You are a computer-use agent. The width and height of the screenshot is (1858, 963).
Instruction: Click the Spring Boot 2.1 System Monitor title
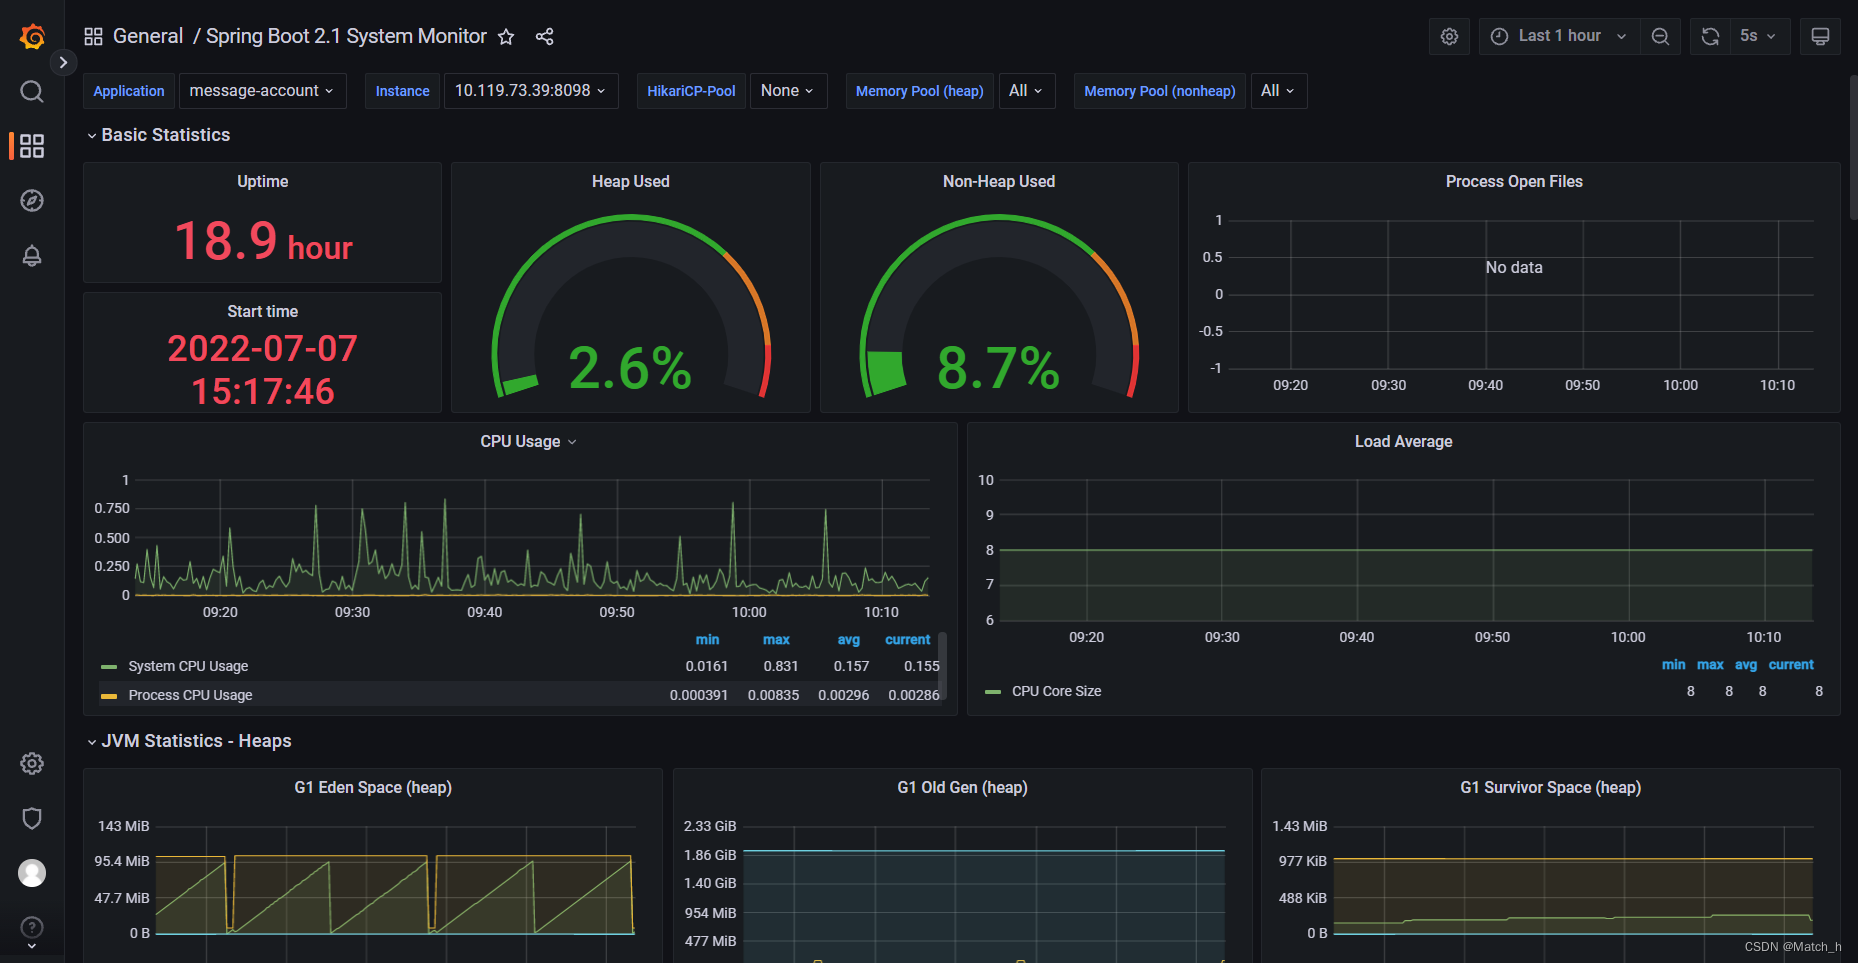[346, 37]
